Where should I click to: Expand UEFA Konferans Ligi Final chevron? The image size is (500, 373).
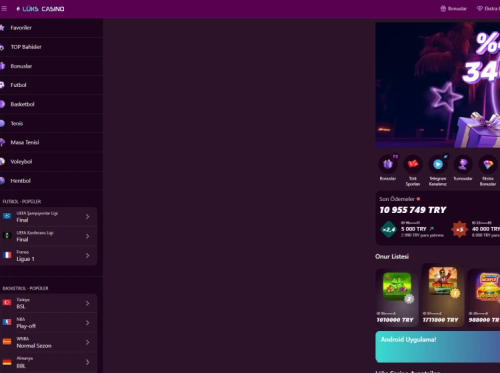[x=88, y=236]
